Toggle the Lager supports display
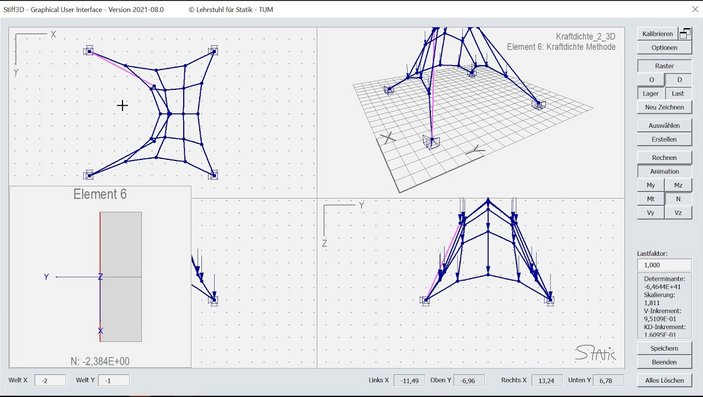The width and height of the screenshot is (703, 397). tap(650, 93)
